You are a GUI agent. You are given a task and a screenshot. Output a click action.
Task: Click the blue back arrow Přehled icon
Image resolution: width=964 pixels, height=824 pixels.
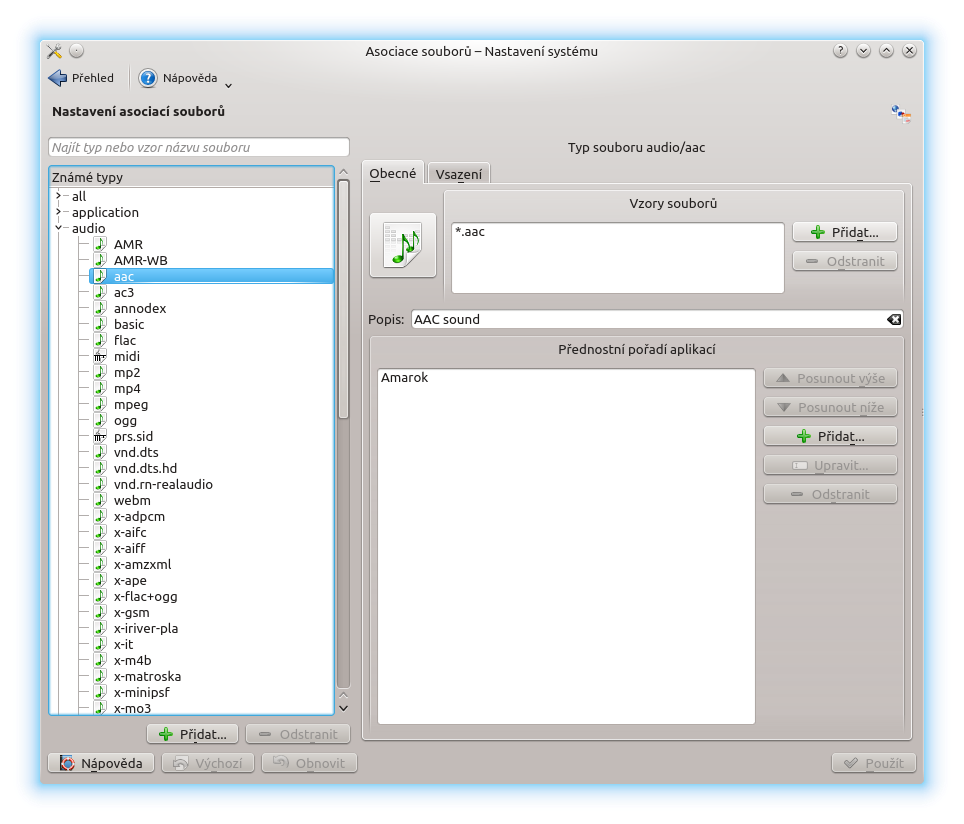58,78
